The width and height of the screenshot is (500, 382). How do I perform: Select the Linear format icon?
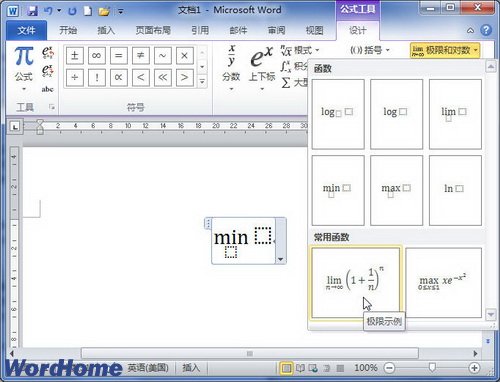(48, 71)
